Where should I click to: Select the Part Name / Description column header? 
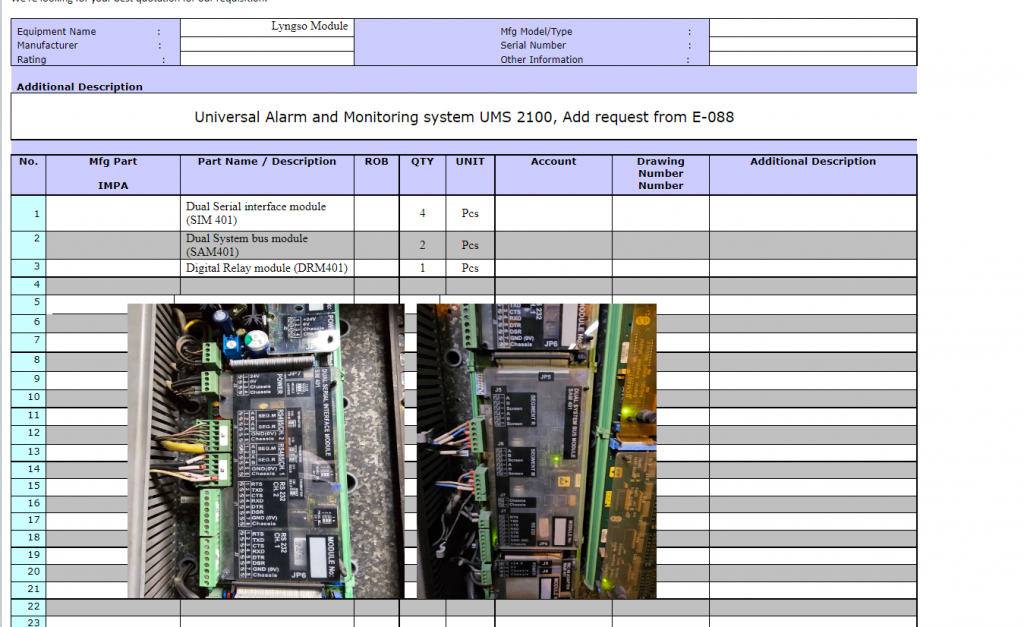267,162
